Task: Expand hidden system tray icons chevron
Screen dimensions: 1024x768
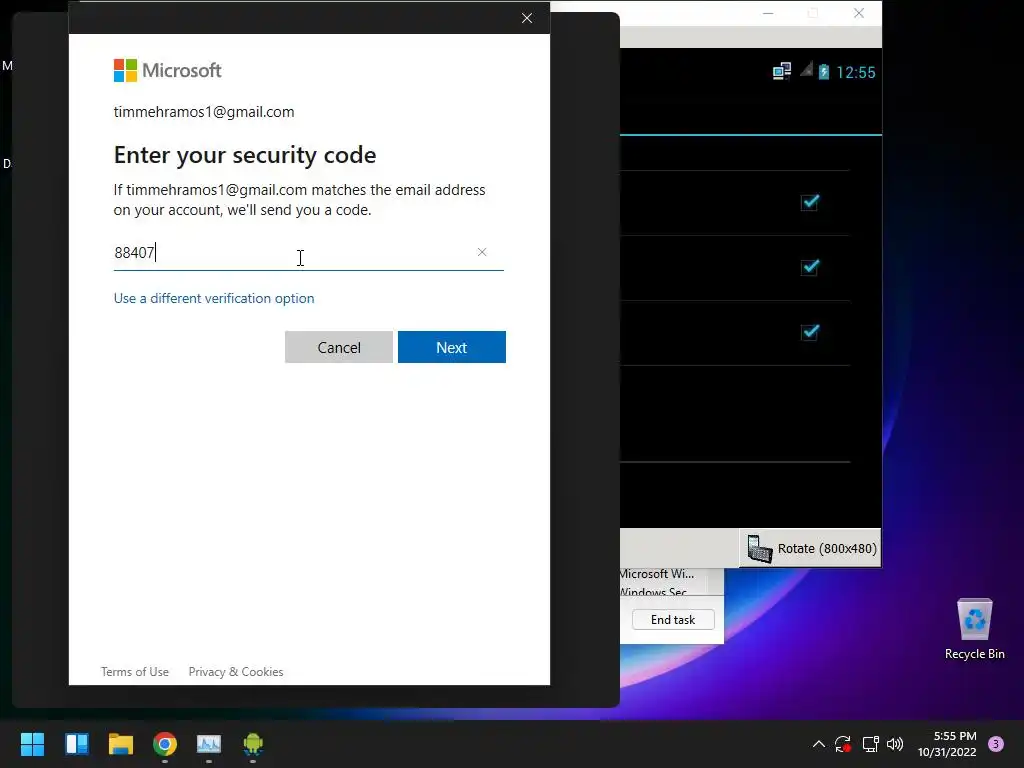Action: pos(818,744)
